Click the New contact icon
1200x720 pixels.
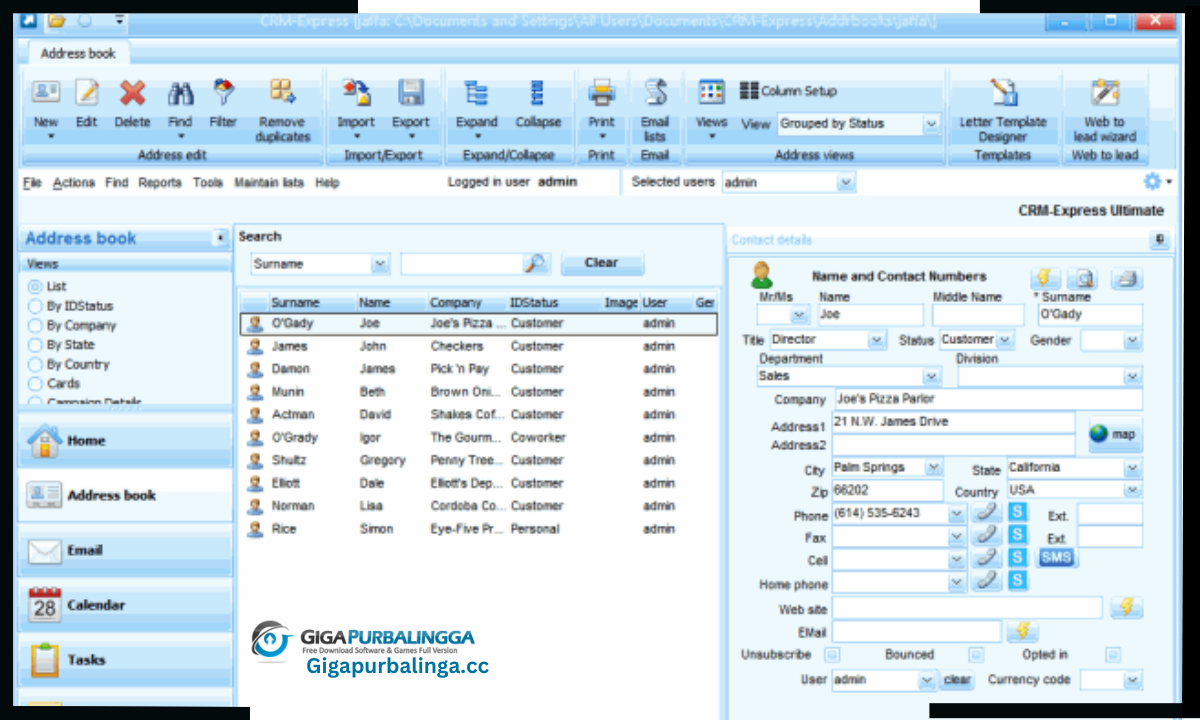pyautogui.click(x=46, y=94)
